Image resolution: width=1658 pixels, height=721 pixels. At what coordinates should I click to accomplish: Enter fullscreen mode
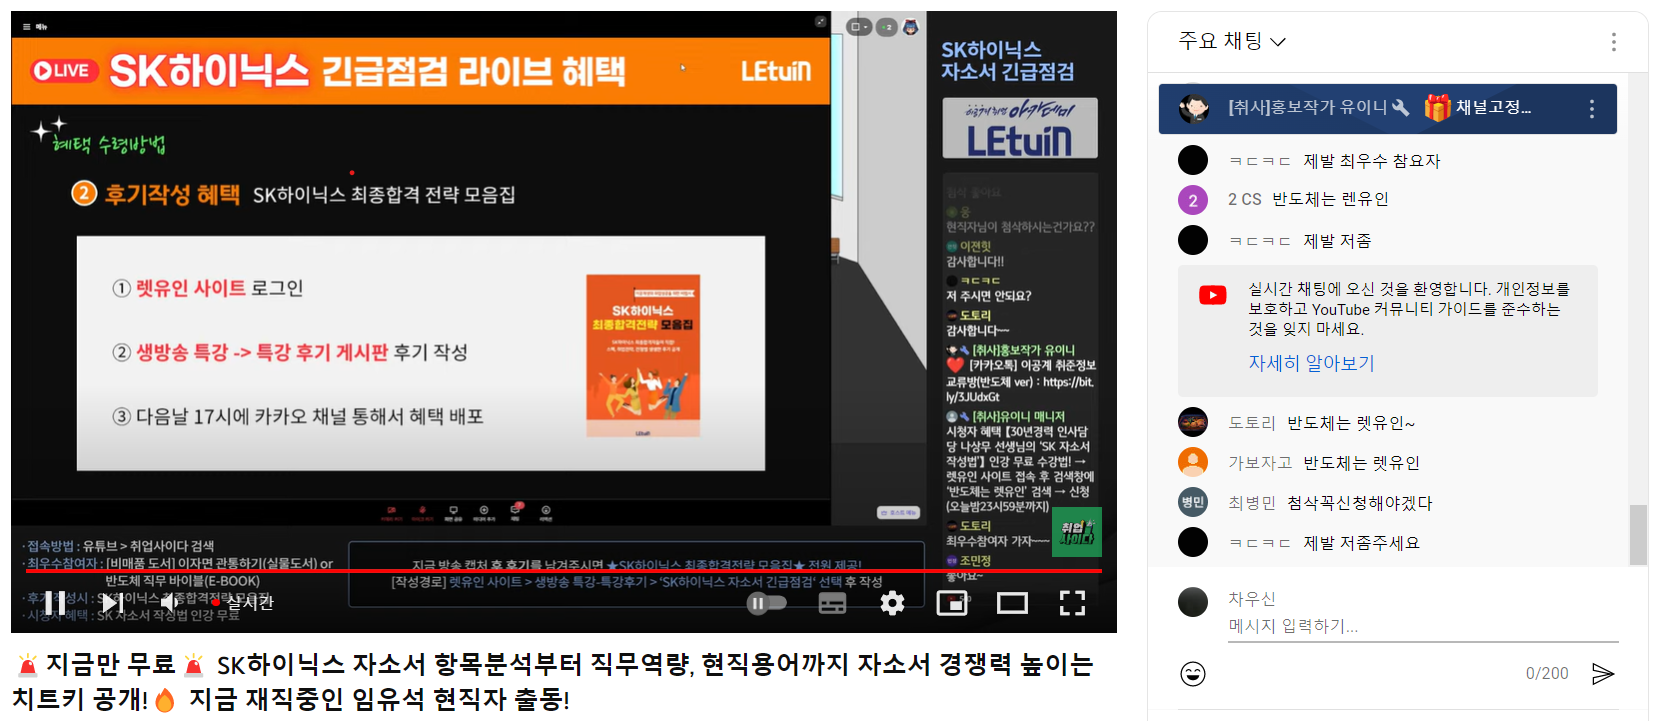coord(1072,603)
